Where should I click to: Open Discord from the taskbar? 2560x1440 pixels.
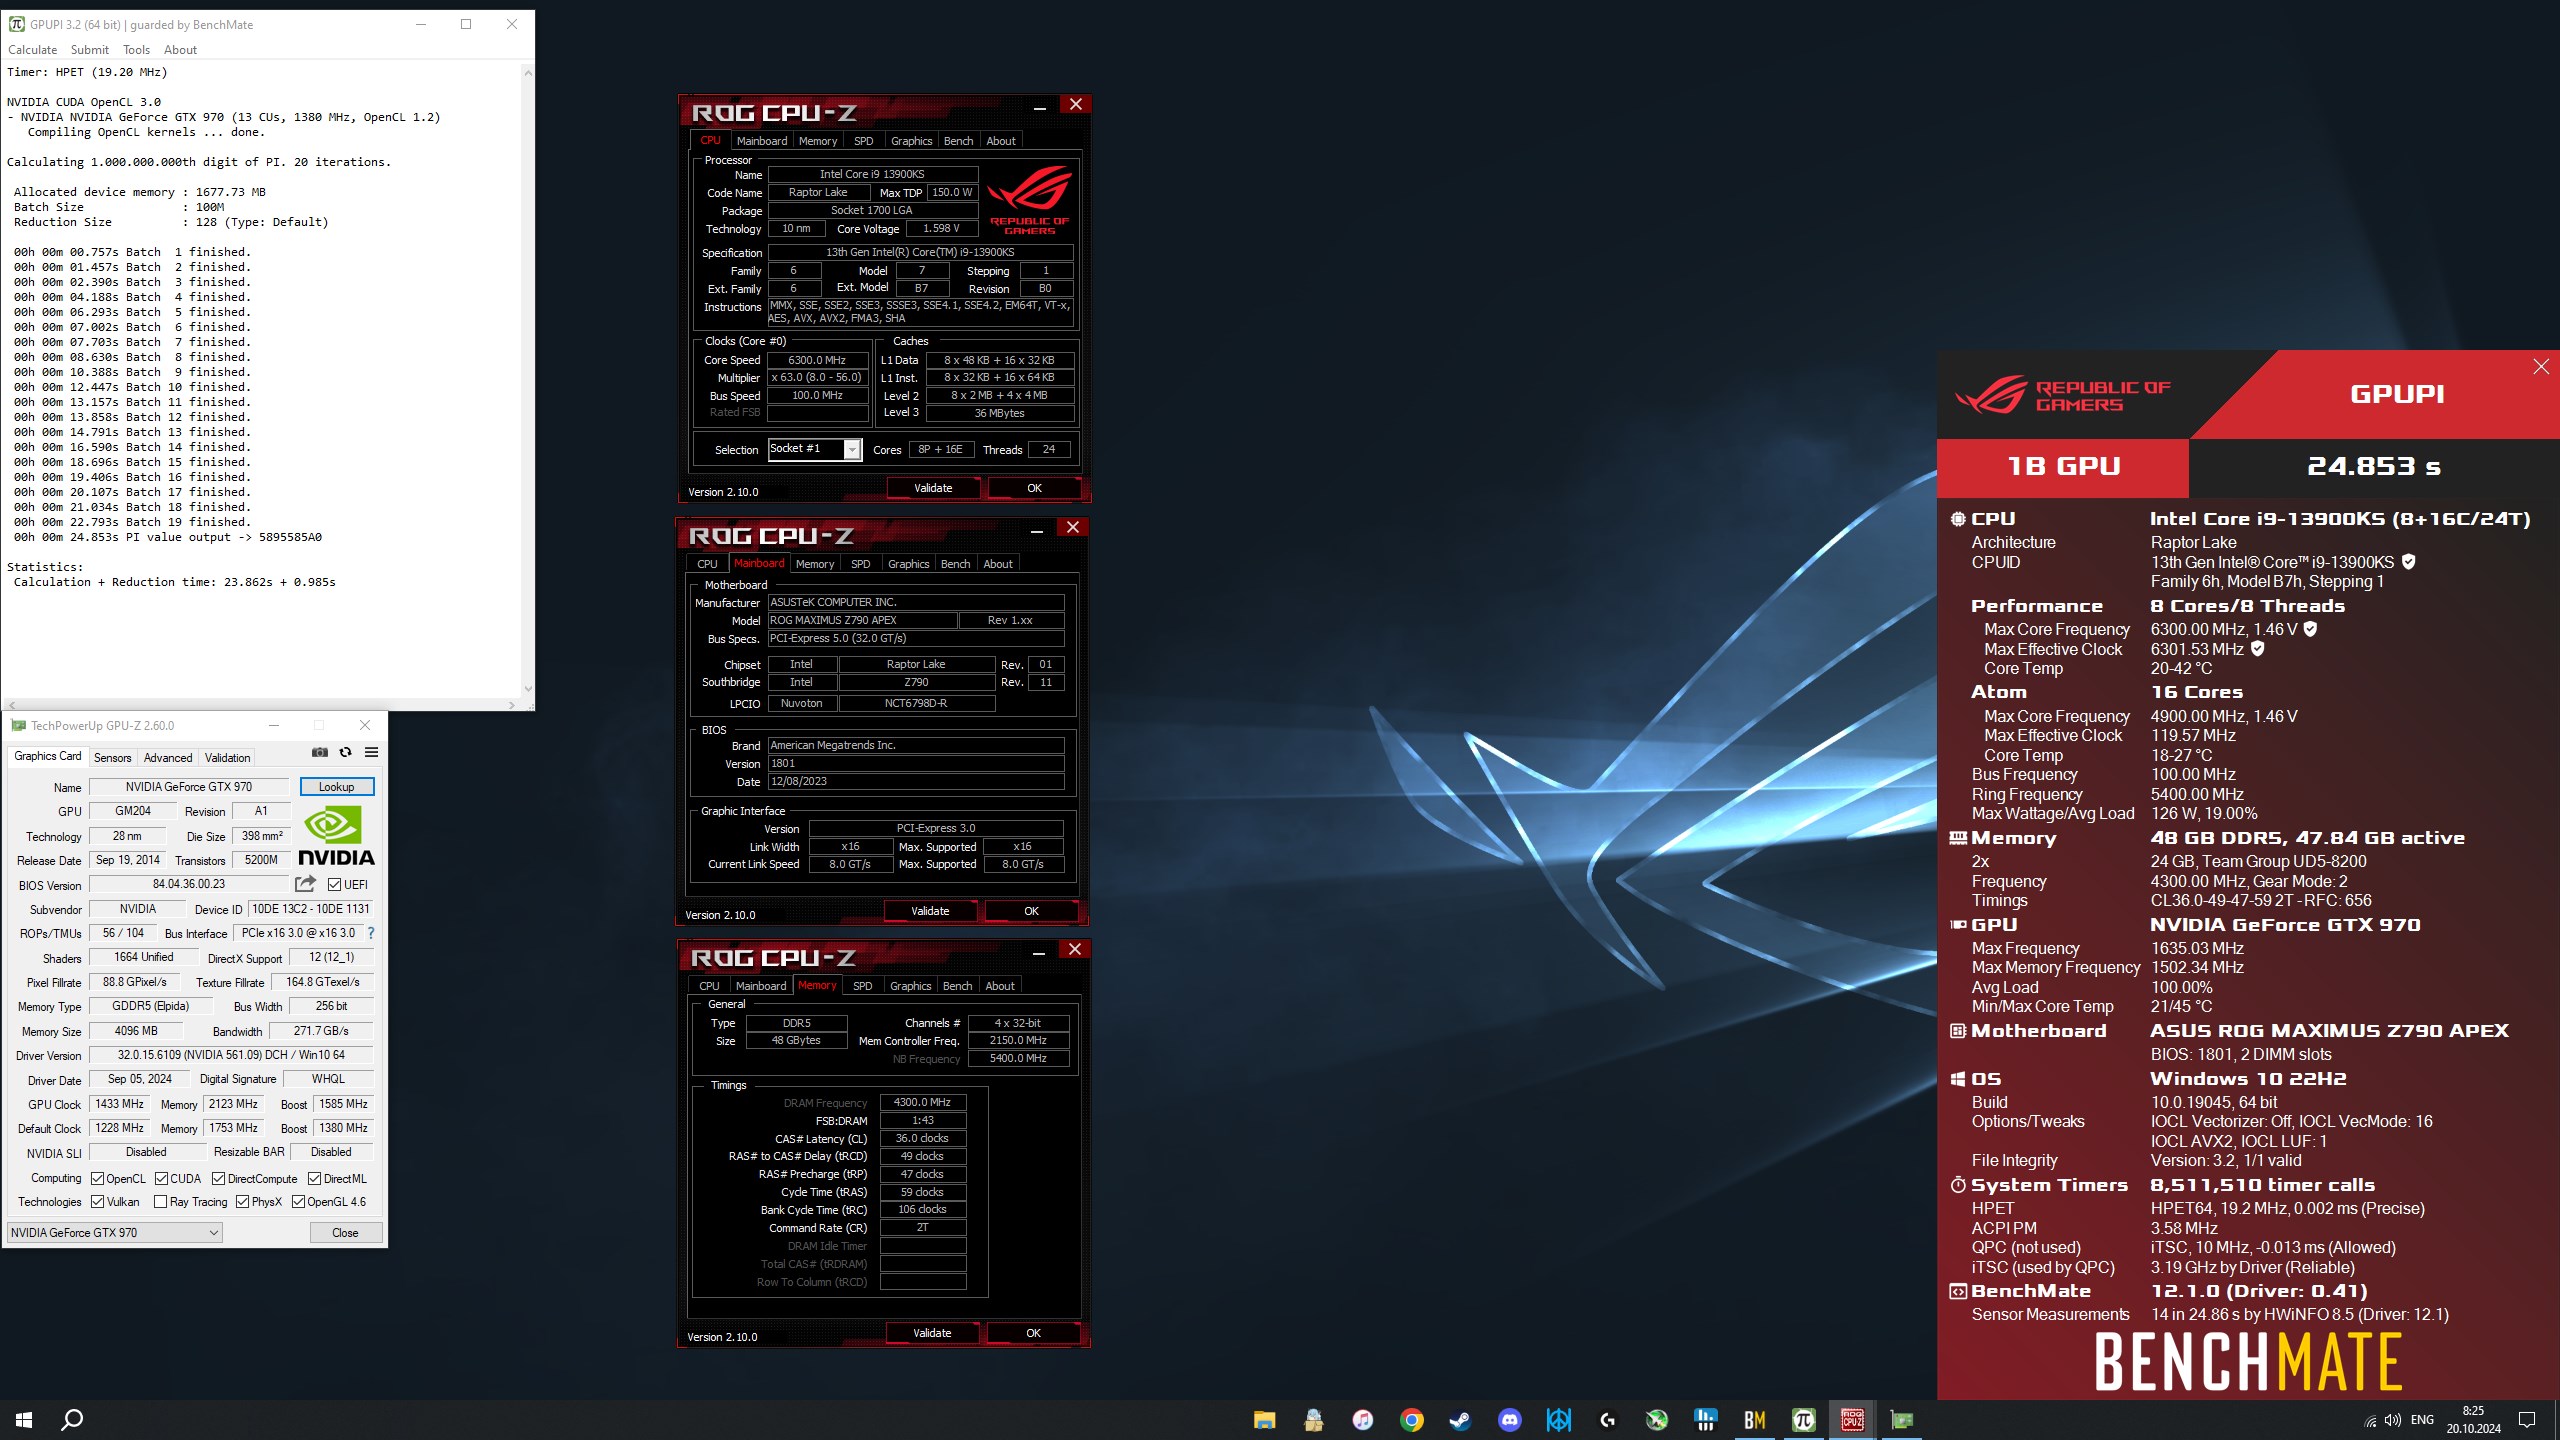(x=1510, y=1419)
